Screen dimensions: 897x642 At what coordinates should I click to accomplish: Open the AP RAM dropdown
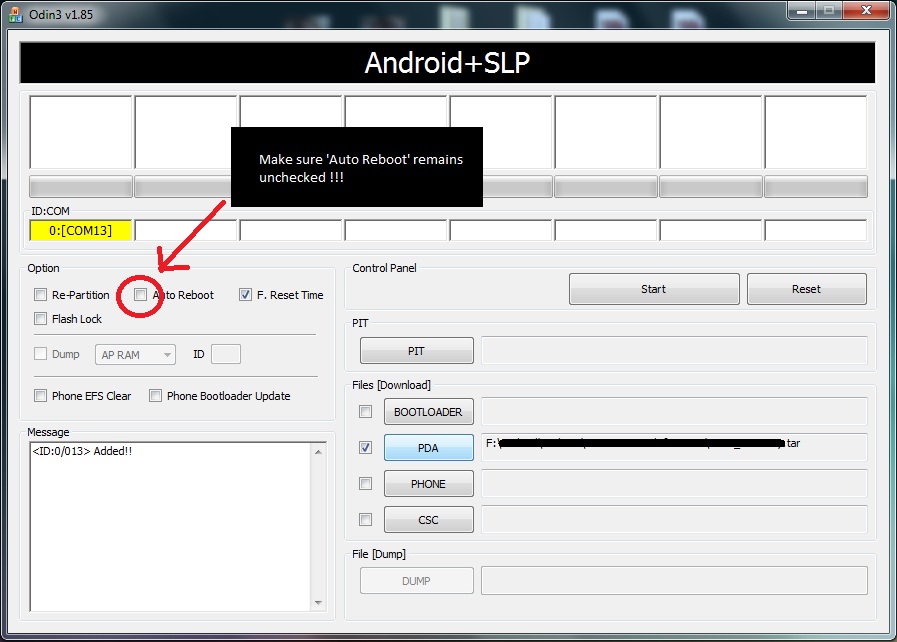pos(136,355)
